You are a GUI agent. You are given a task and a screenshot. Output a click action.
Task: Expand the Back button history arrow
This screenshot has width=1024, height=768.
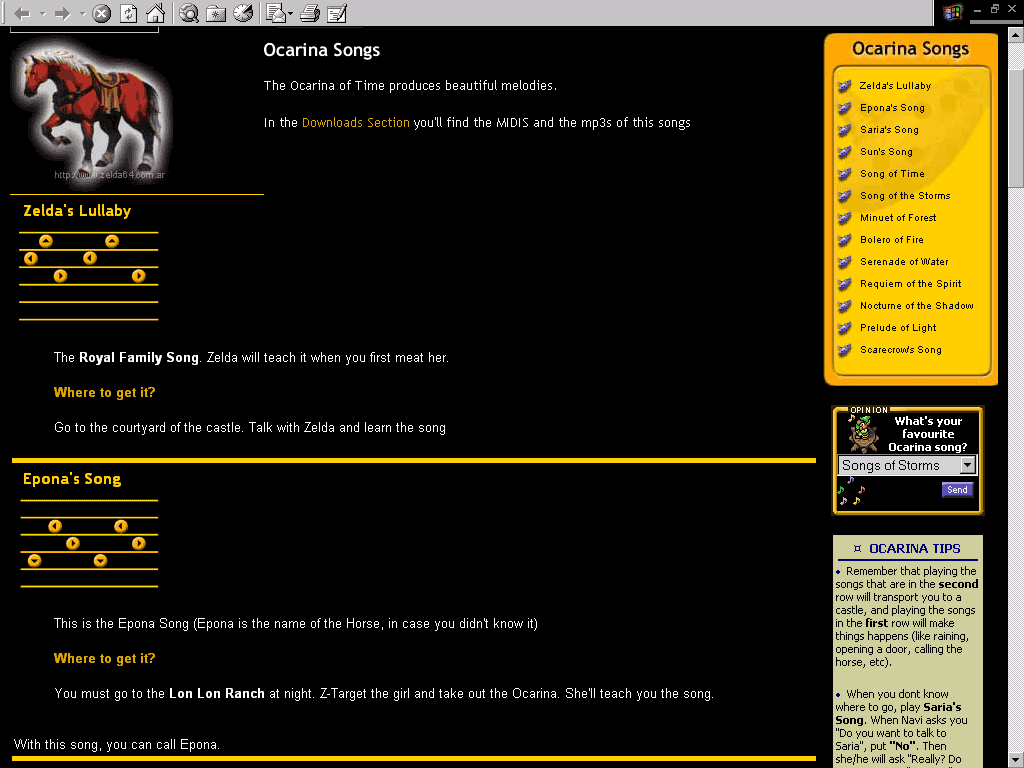pyautogui.click(x=41, y=13)
